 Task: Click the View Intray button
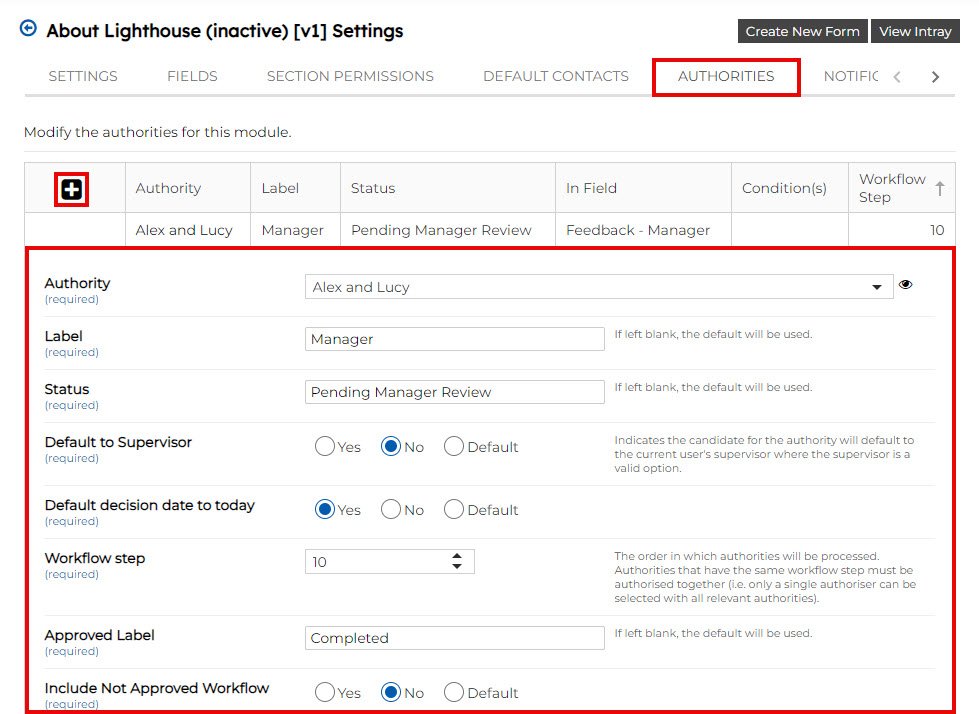[915, 31]
